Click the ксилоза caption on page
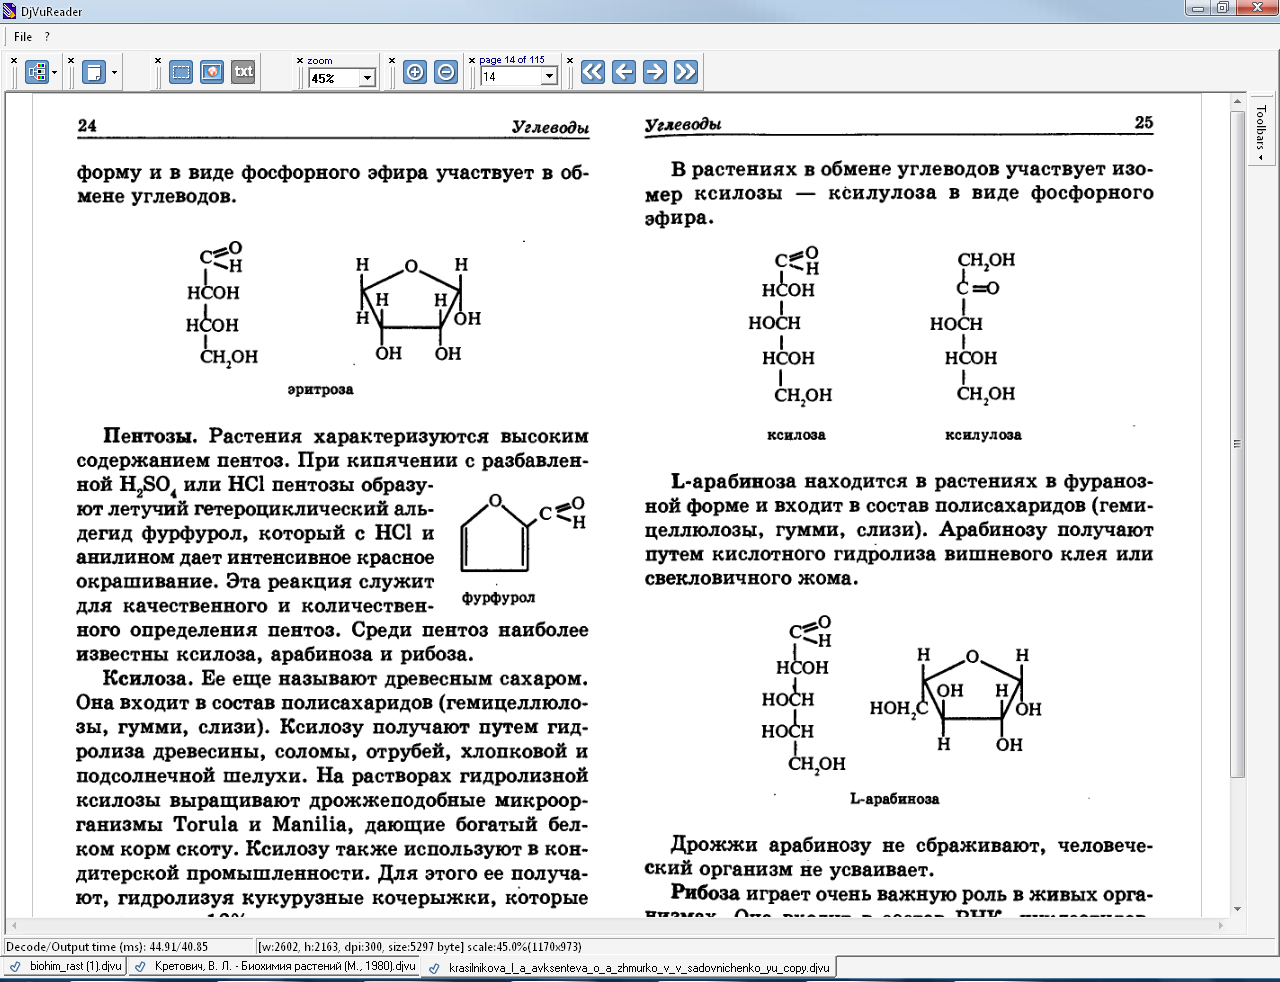This screenshot has height=982, width=1280. (x=796, y=435)
